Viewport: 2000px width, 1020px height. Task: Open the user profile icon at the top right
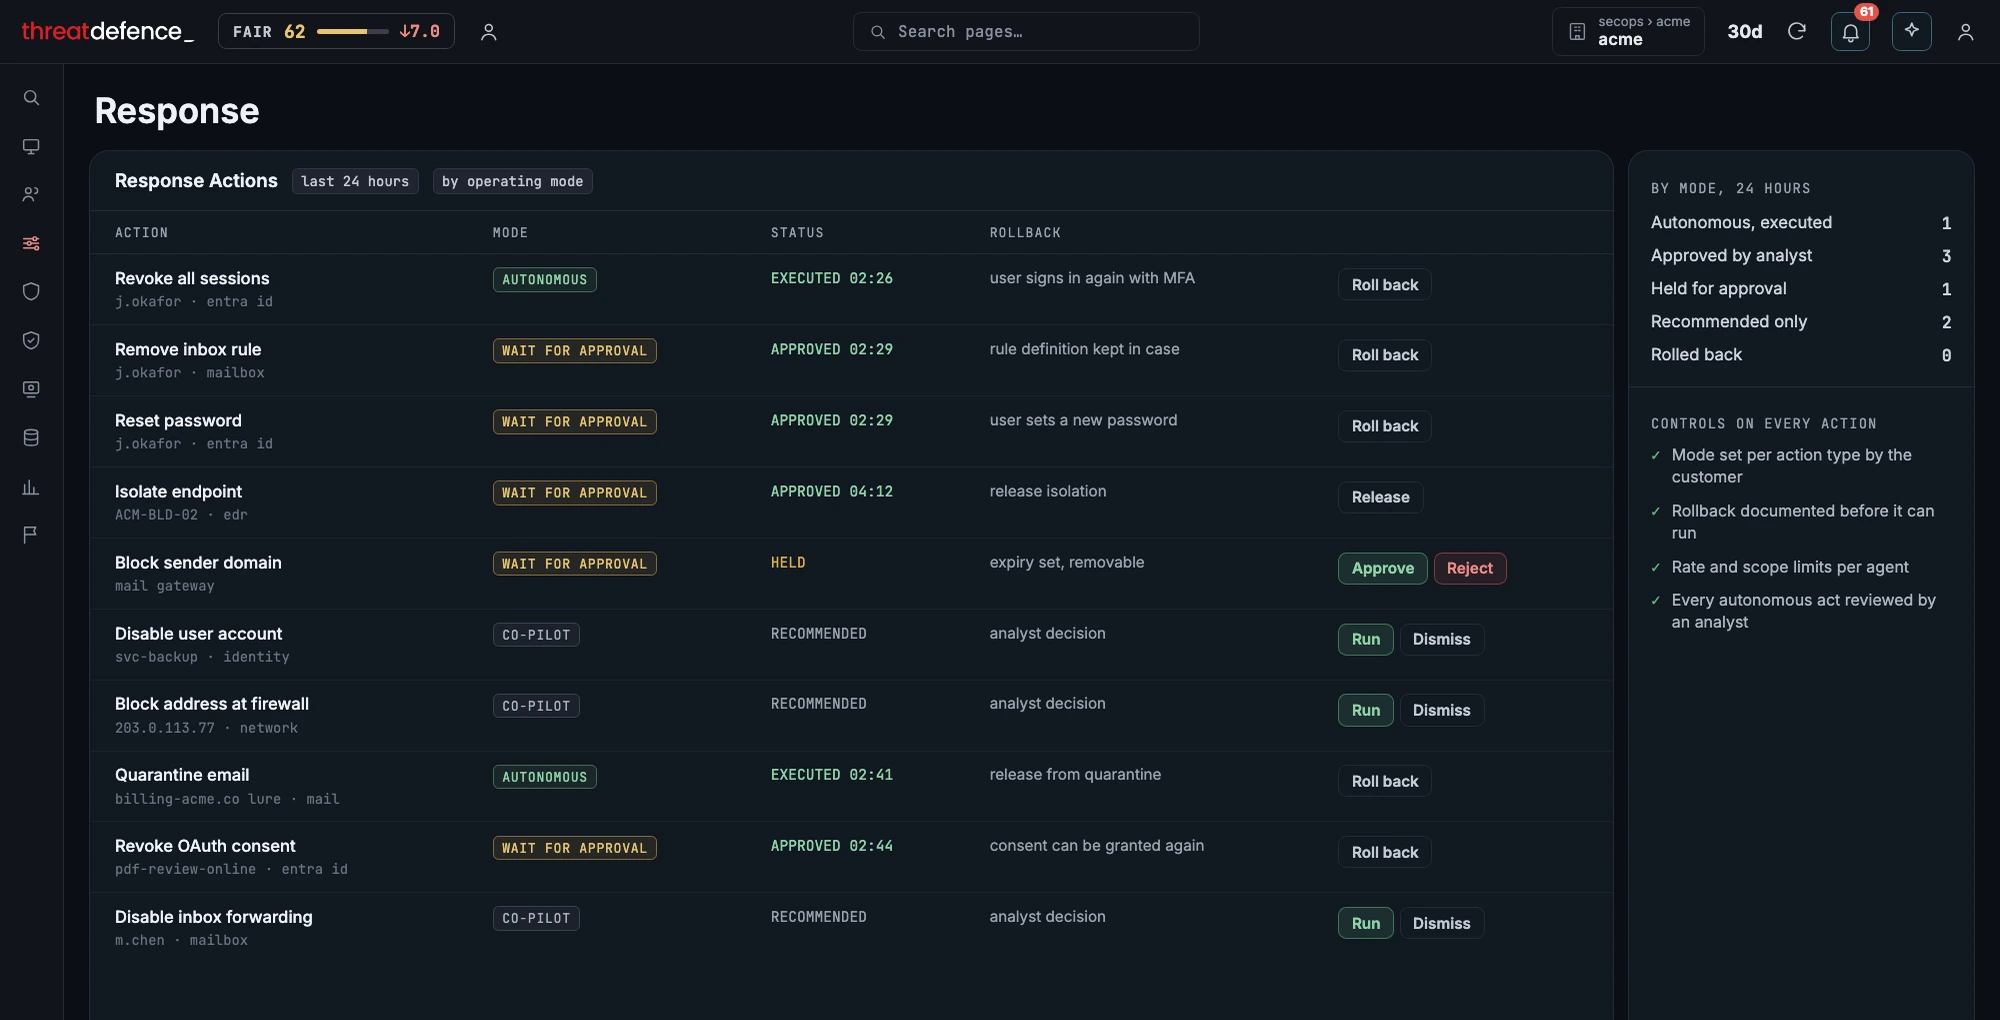[1965, 32]
